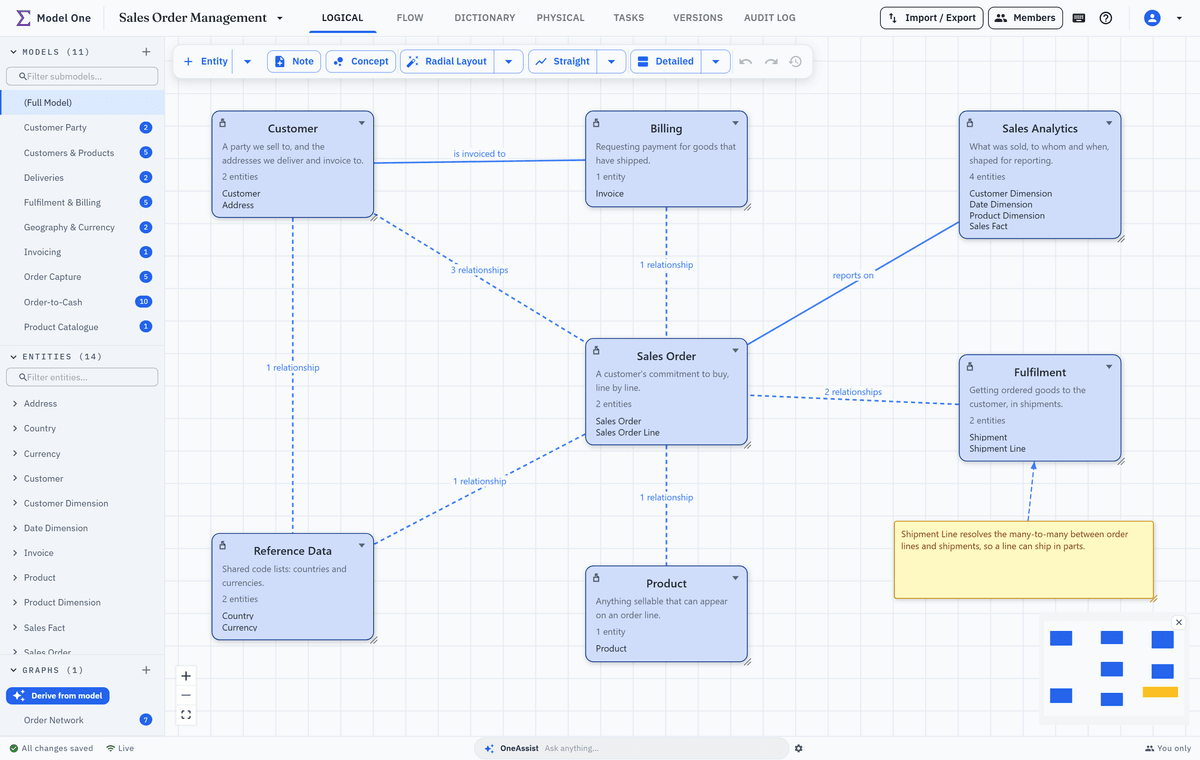1200x760 pixels.
Task: Add a Concept to the canvas
Action: (x=360, y=61)
